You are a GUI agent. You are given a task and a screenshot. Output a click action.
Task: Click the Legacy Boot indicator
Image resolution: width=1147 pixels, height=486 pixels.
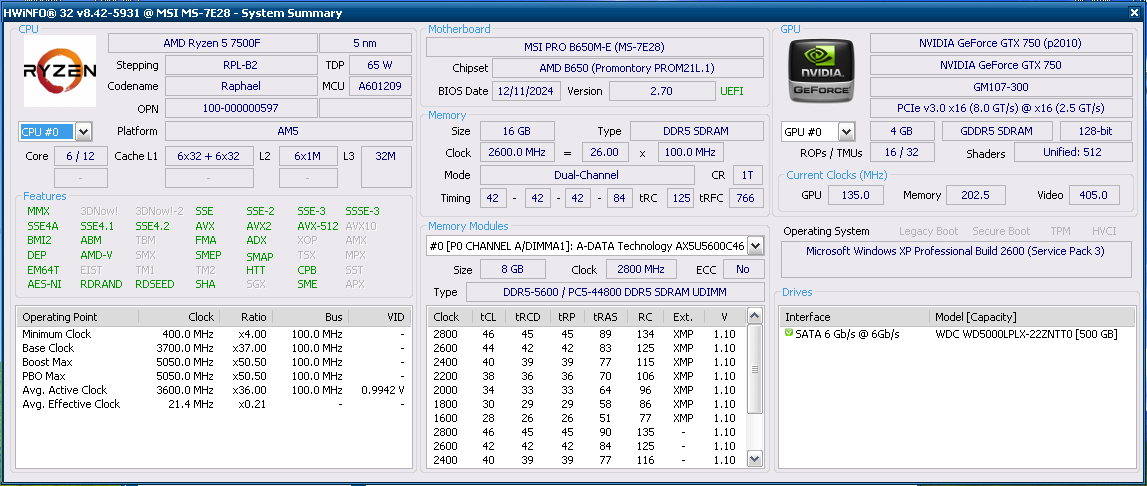(928, 231)
